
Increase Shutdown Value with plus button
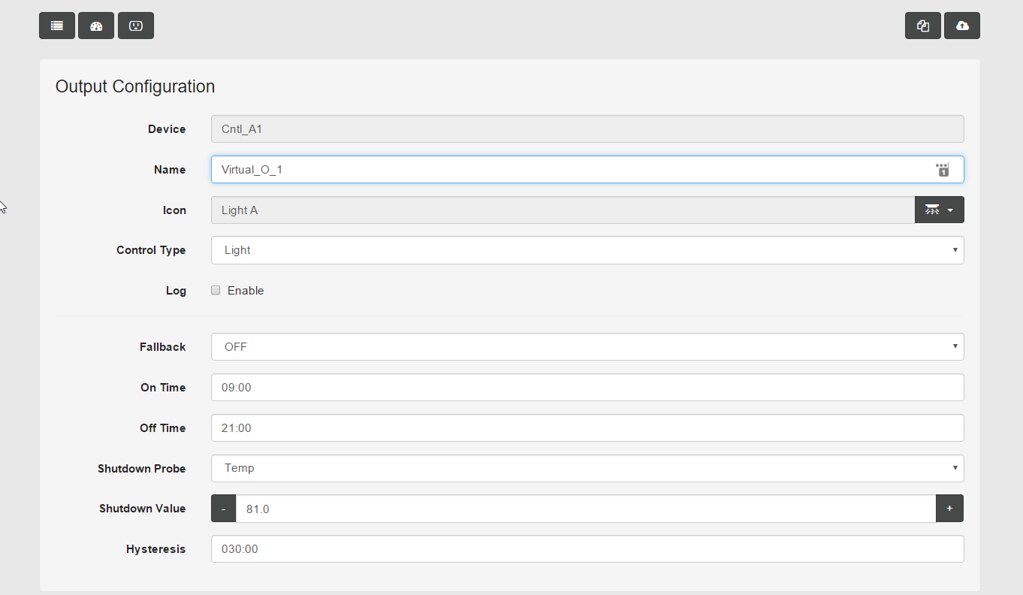pos(949,509)
